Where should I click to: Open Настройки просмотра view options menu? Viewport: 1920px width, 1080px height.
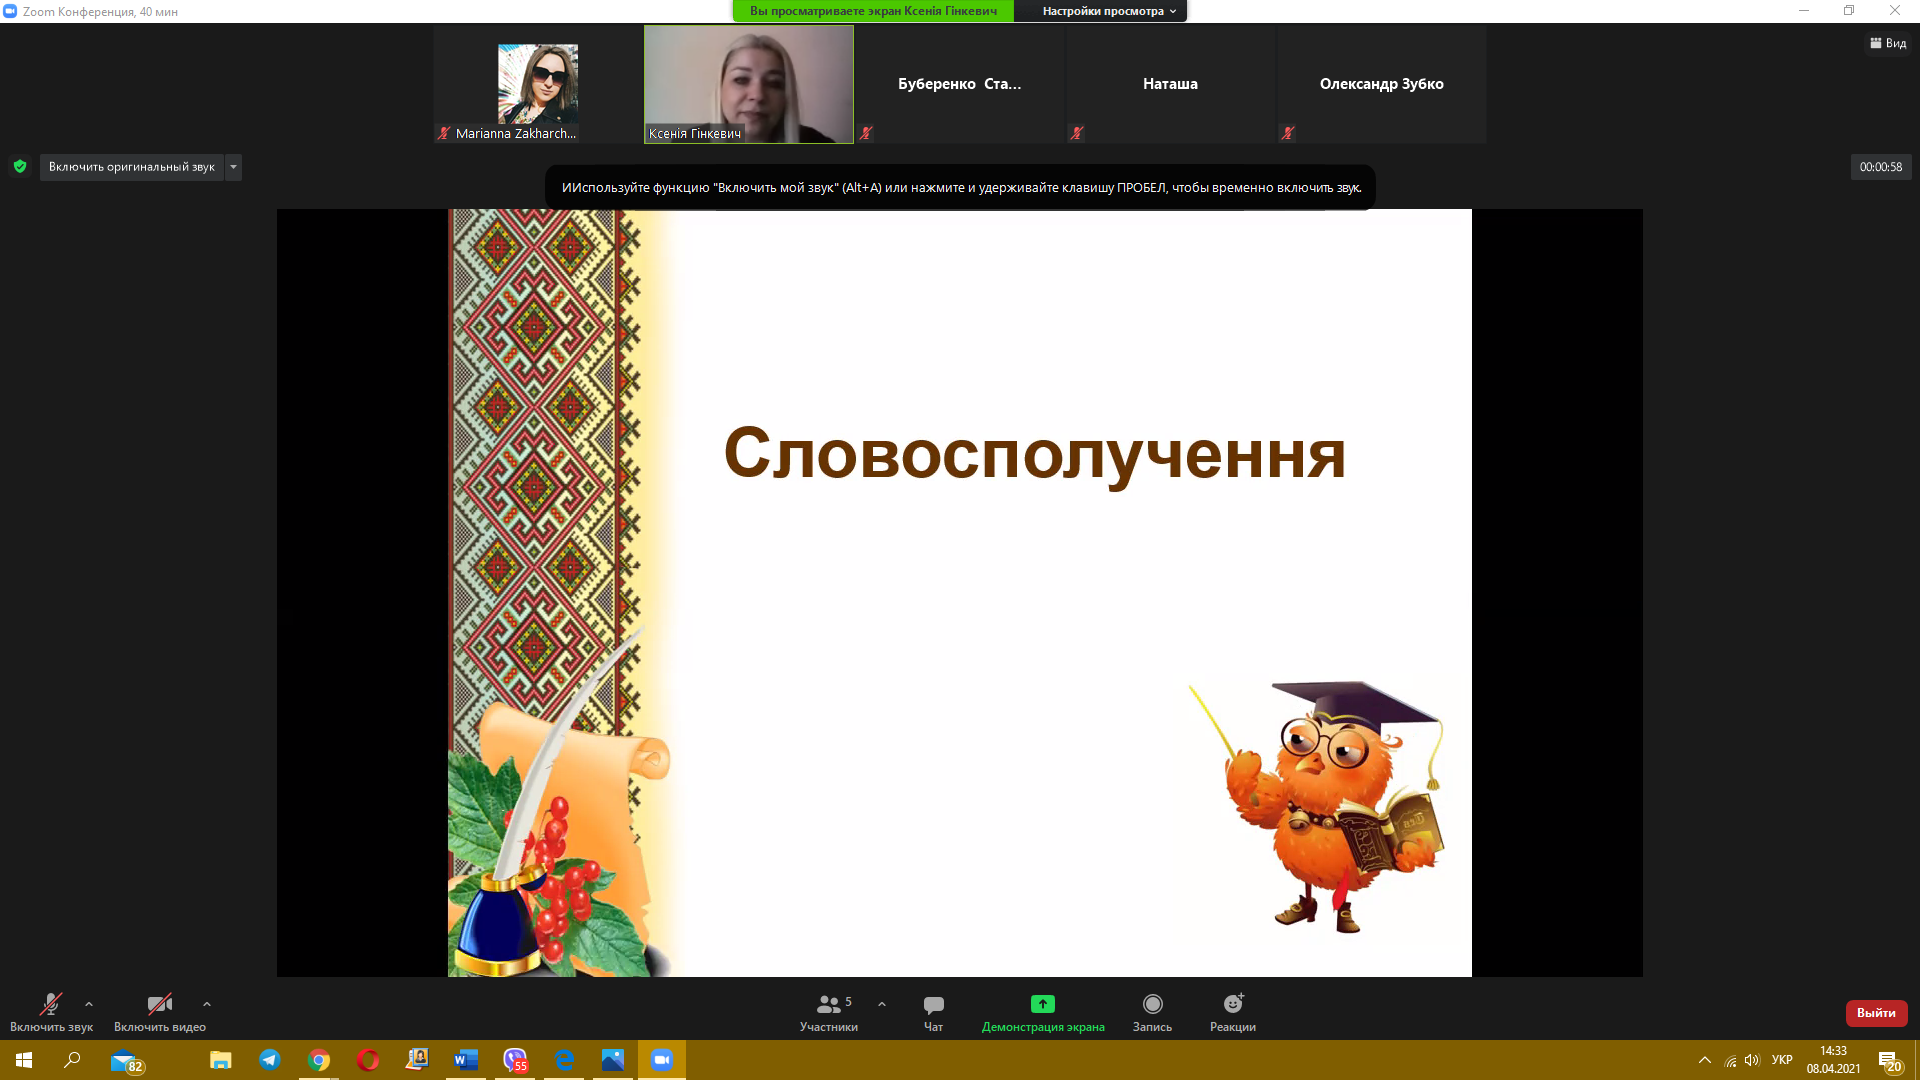(x=1108, y=11)
